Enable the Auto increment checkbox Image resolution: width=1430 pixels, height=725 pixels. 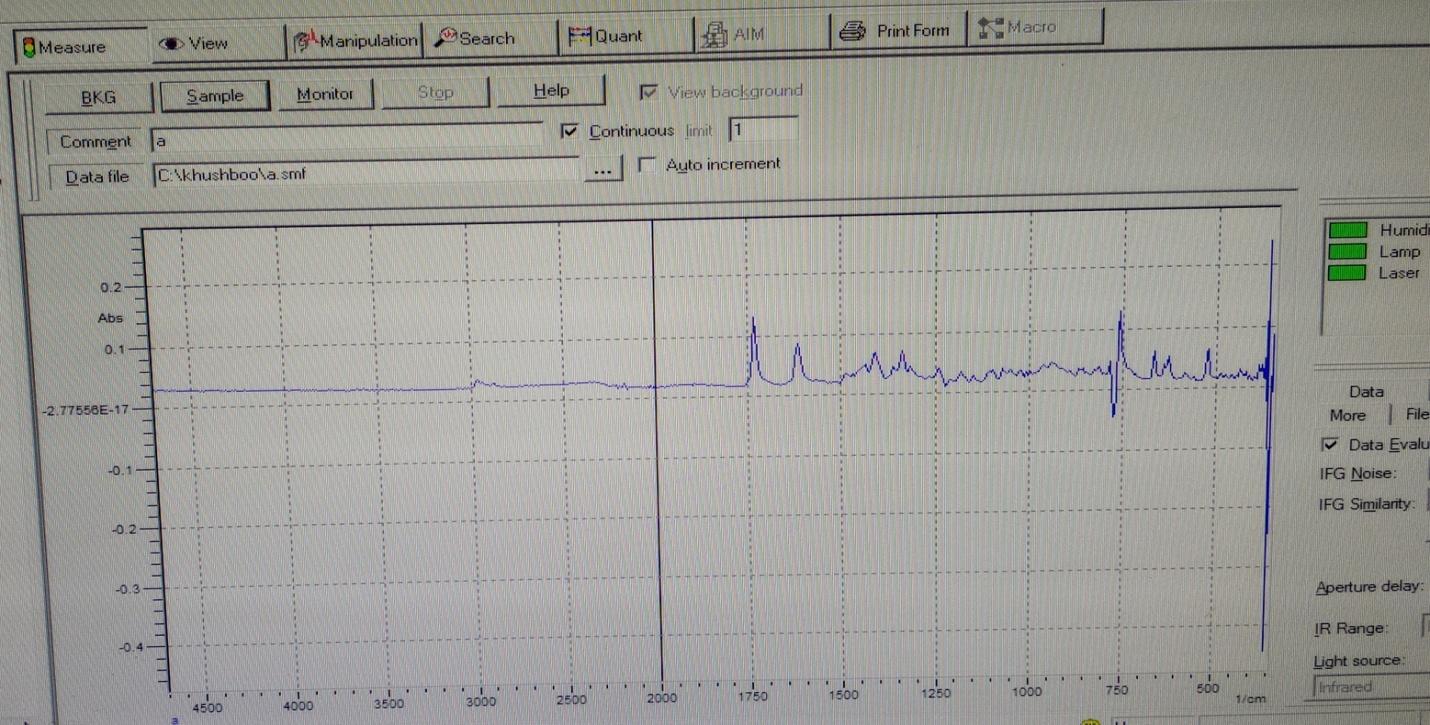click(x=647, y=164)
